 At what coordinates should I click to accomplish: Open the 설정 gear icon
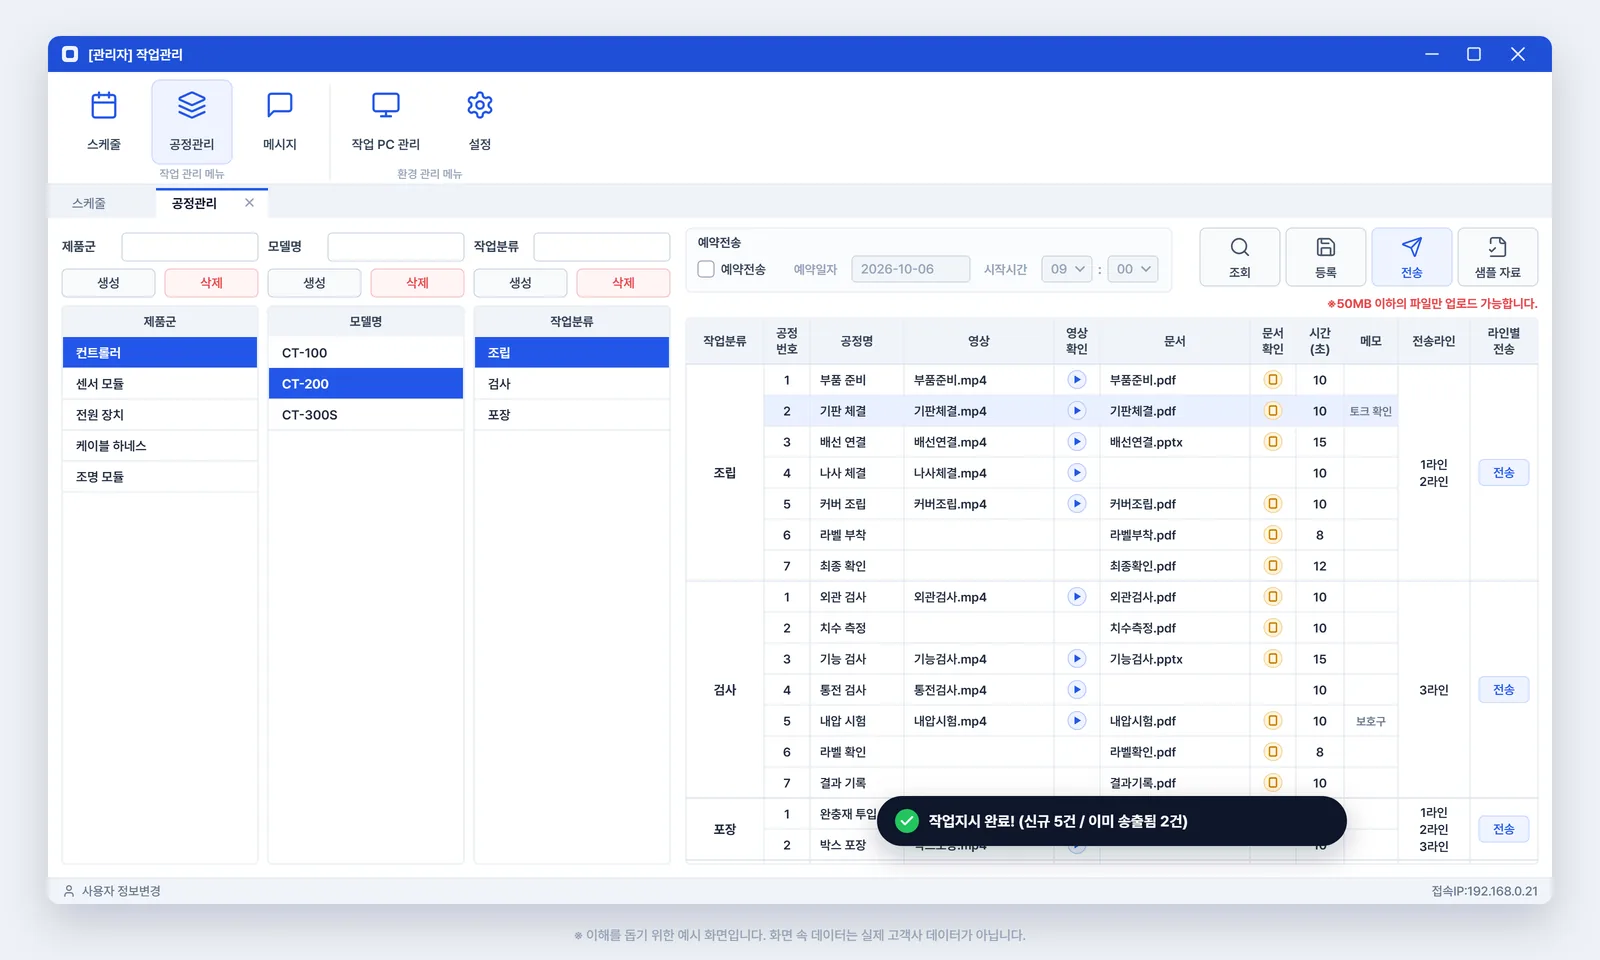480,121
